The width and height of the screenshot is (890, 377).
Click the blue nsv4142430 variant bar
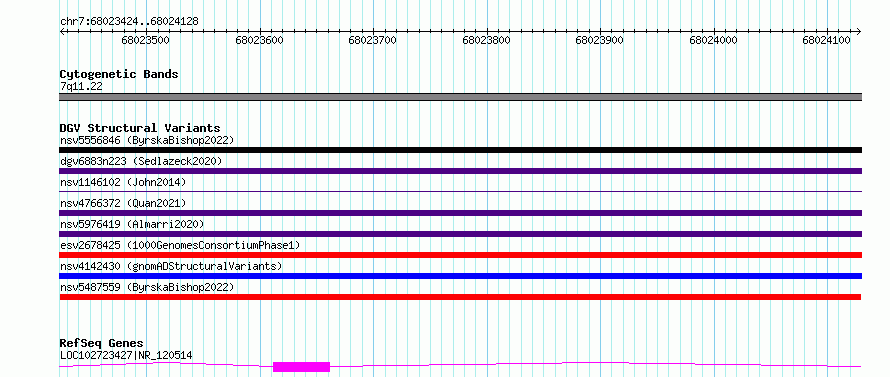[x=460, y=276]
